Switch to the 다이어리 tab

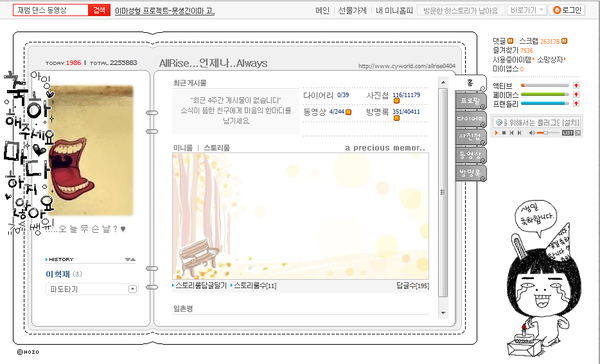(471, 119)
